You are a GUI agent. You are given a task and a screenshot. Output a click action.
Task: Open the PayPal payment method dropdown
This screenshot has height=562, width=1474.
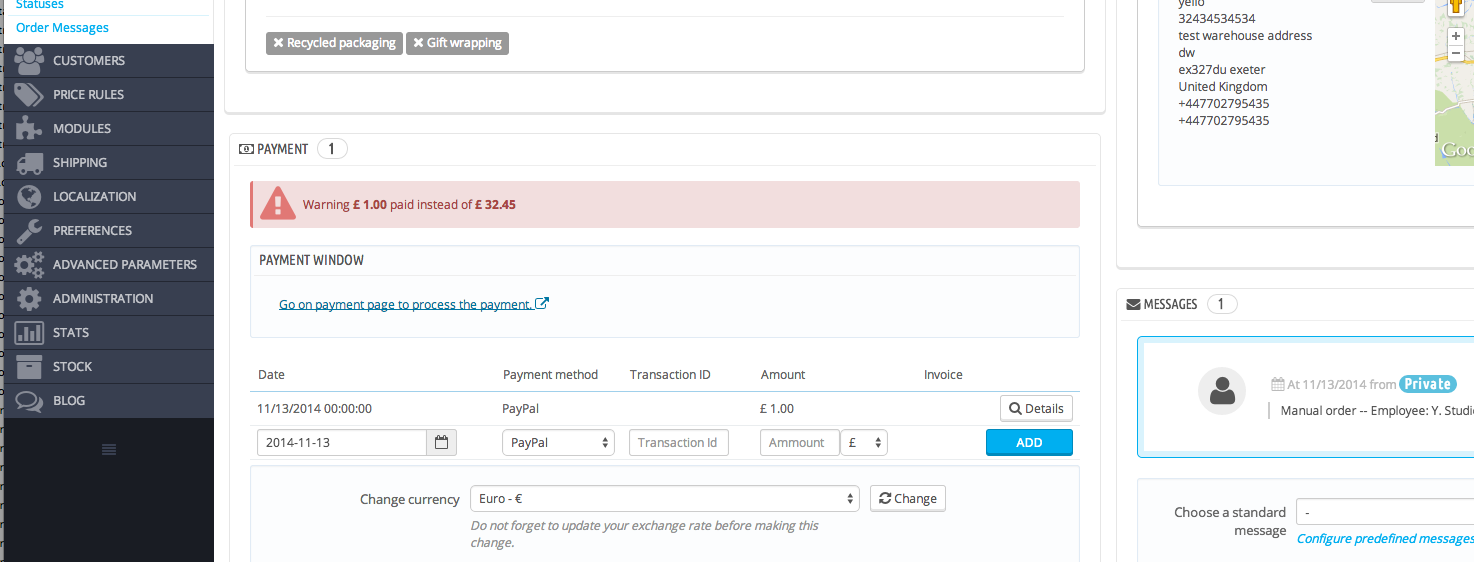coord(558,442)
